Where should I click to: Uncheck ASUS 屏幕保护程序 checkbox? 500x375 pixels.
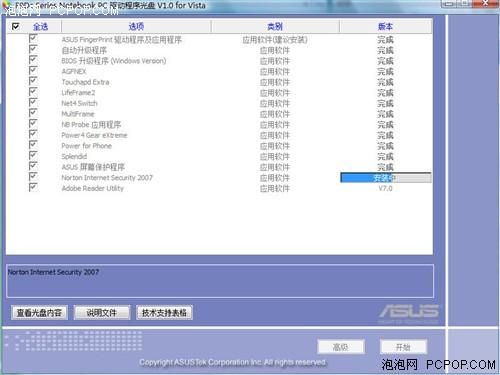[33, 166]
